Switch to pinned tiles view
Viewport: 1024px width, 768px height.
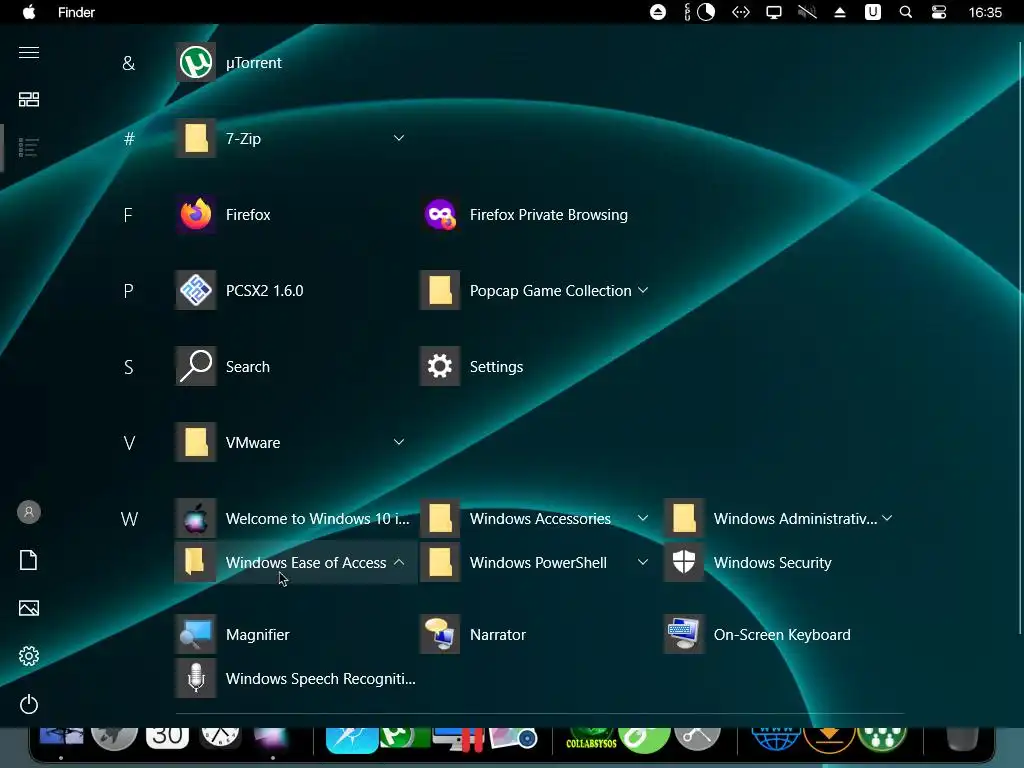click(29, 99)
